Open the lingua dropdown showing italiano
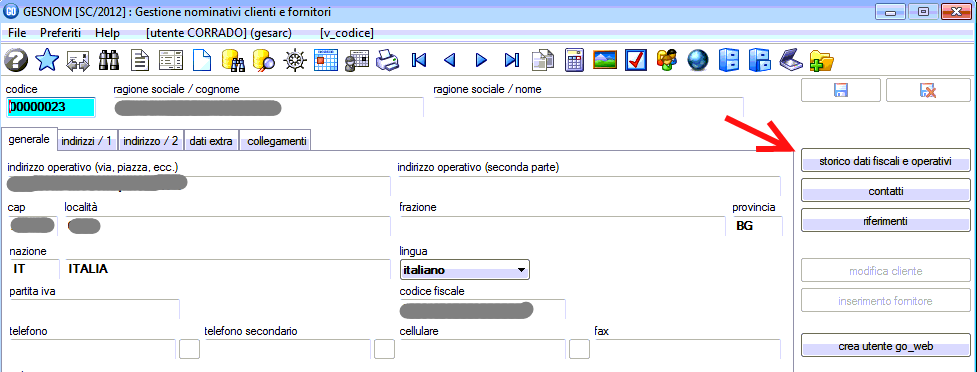This screenshot has width=977, height=372. (464, 270)
